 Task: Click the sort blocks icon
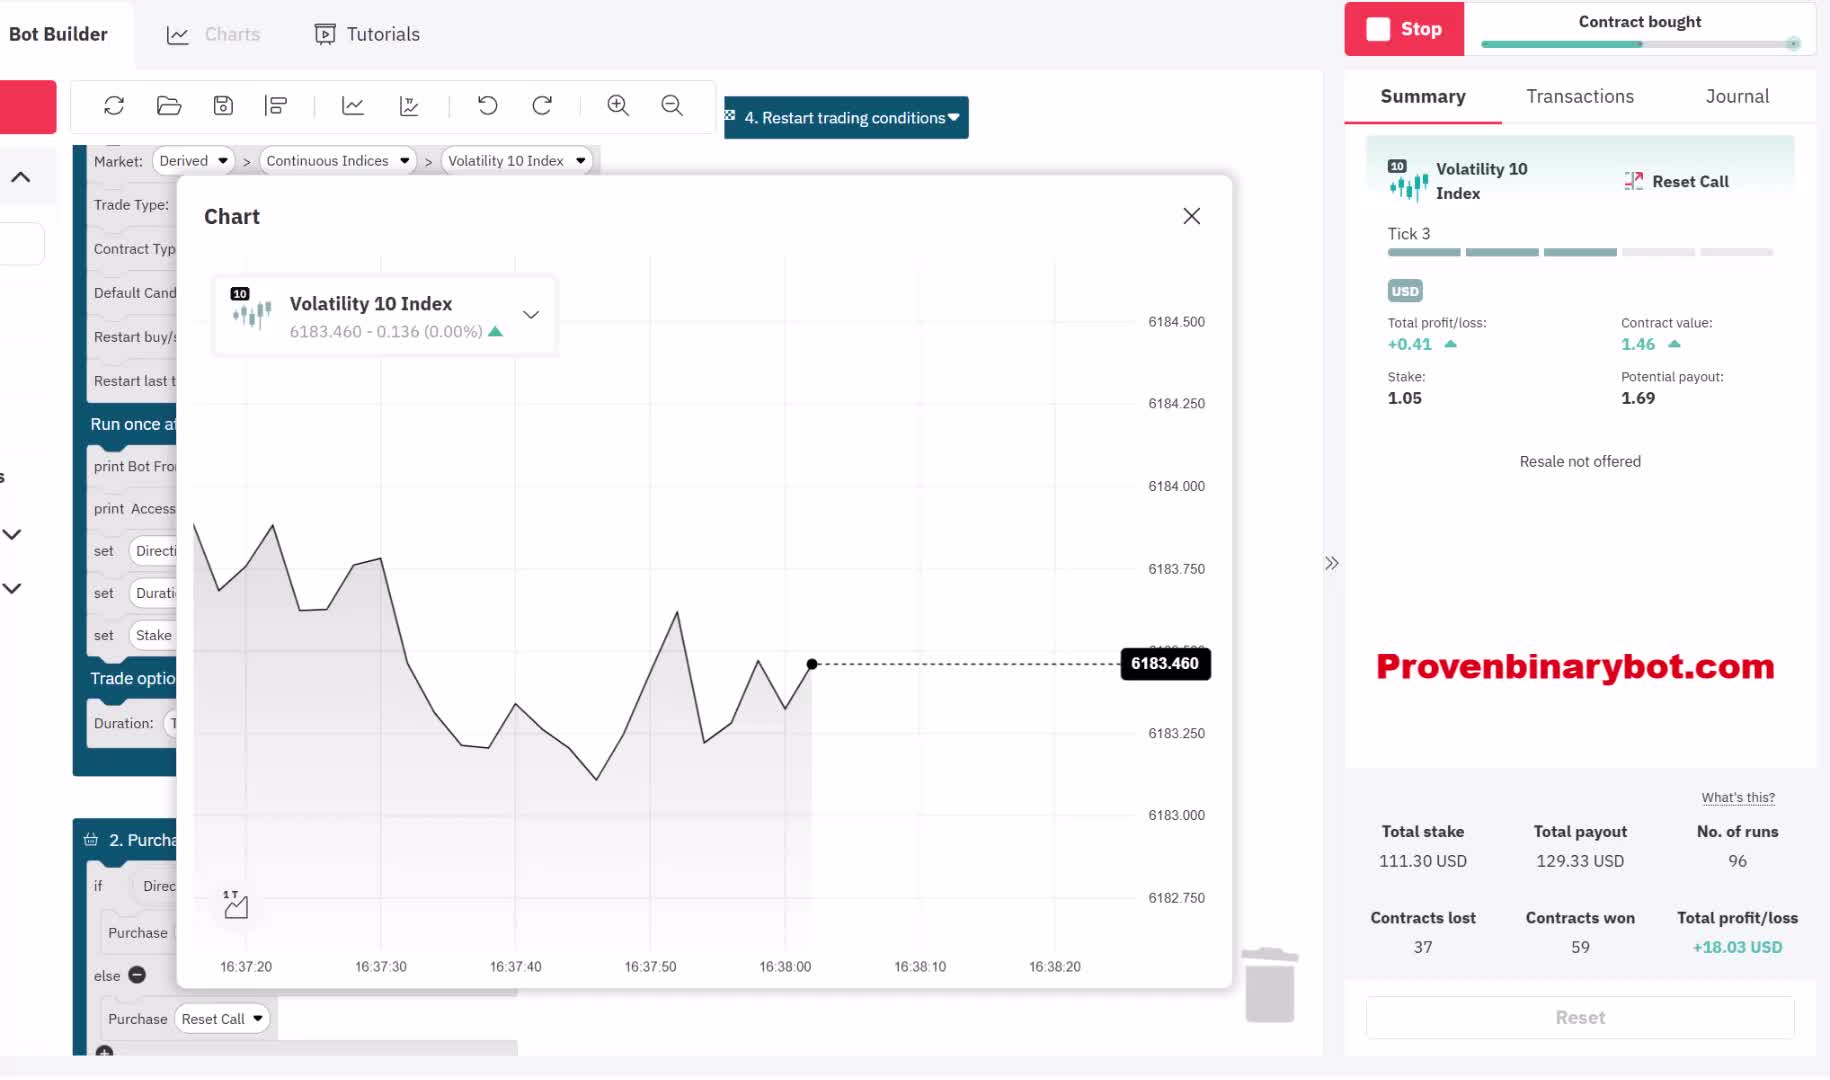(x=276, y=106)
